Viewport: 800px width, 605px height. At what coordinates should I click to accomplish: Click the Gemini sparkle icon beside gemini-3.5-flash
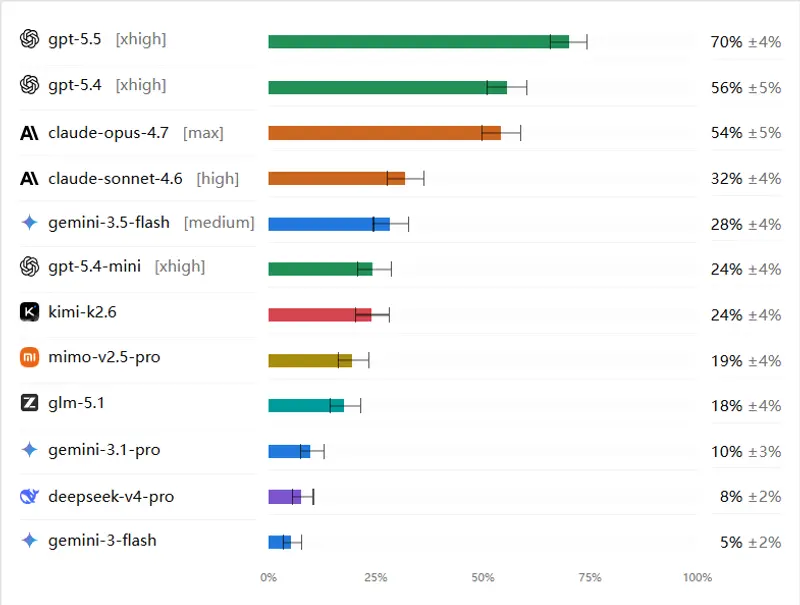tap(30, 222)
